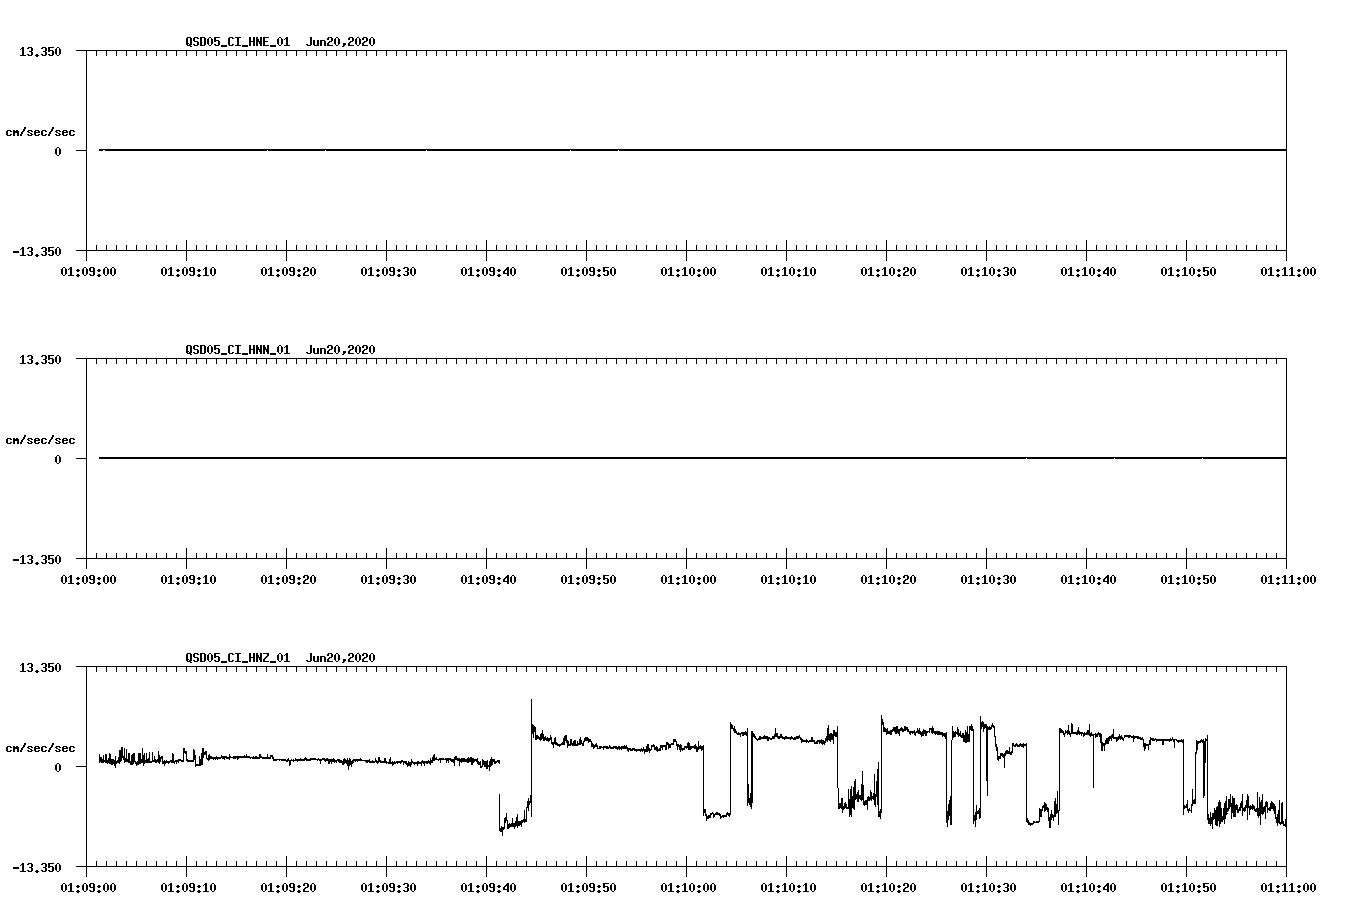The height and width of the screenshot is (924, 1358).
Task: Select the -13.350 lower limit on HNN plot
Action: [37, 560]
